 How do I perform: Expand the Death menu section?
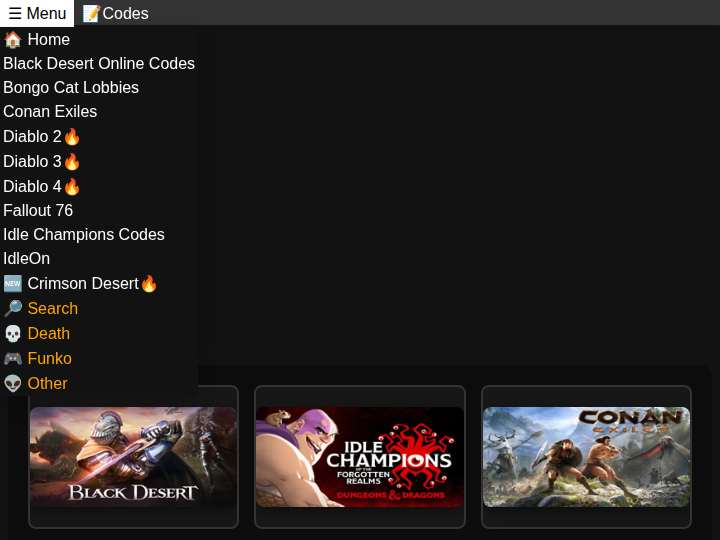[48, 334]
